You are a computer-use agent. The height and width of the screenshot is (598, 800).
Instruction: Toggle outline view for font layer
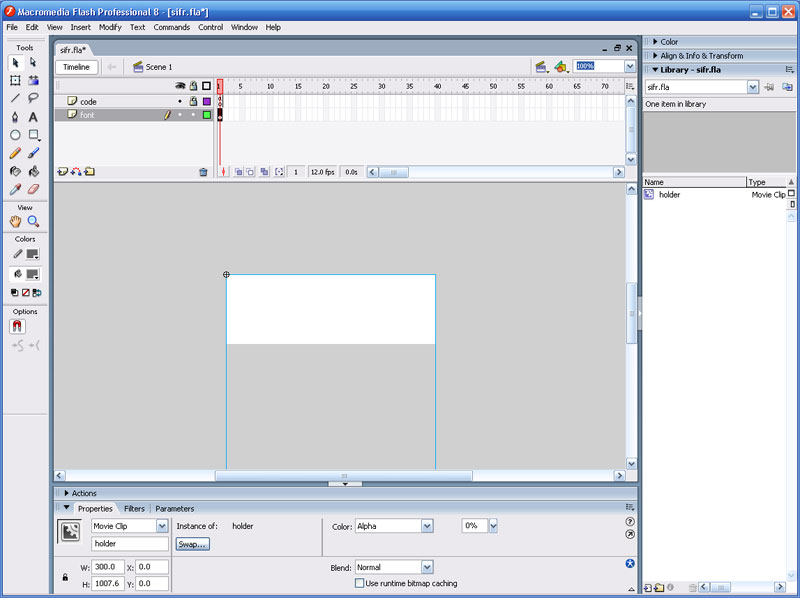tap(207, 115)
